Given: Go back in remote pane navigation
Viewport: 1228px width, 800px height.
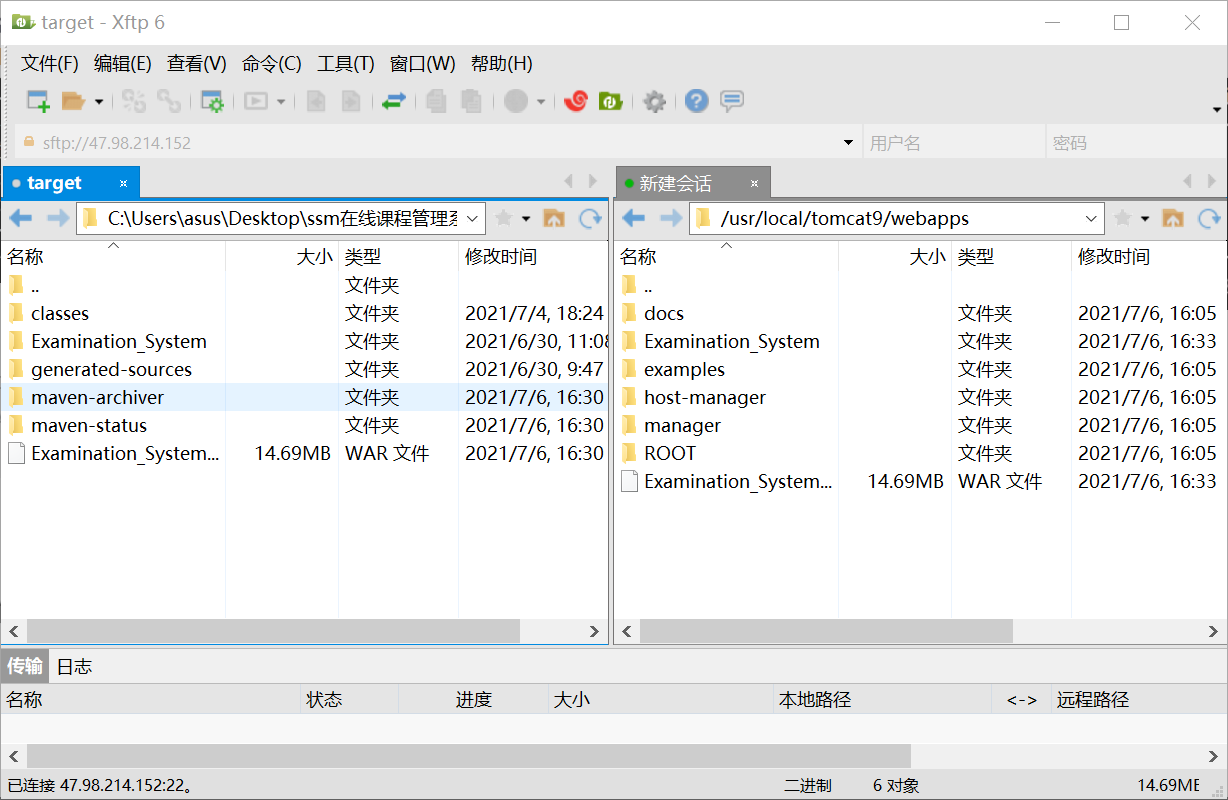Looking at the screenshot, I should (x=633, y=218).
